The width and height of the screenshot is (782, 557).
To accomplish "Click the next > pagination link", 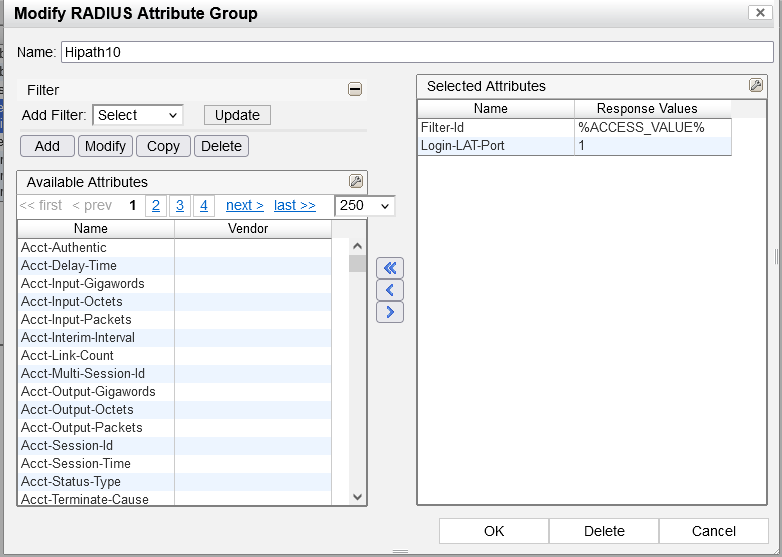I will click(x=244, y=205).
